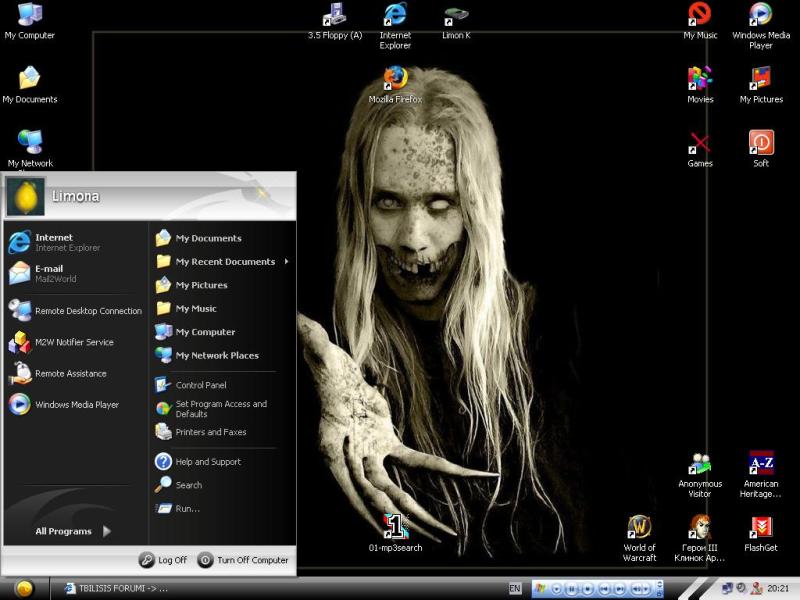Launch World of Warcraft from the desktop
Viewport: 800px width, 600px height.
pyautogui.click(x=639, y=538)
